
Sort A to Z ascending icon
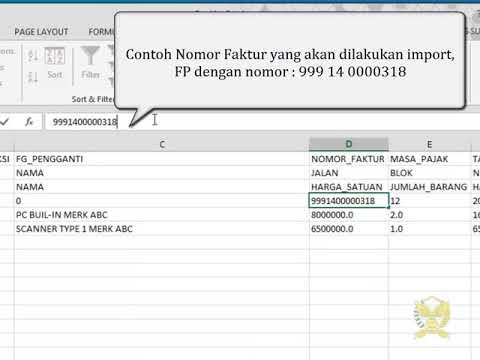tap(33, 55)
